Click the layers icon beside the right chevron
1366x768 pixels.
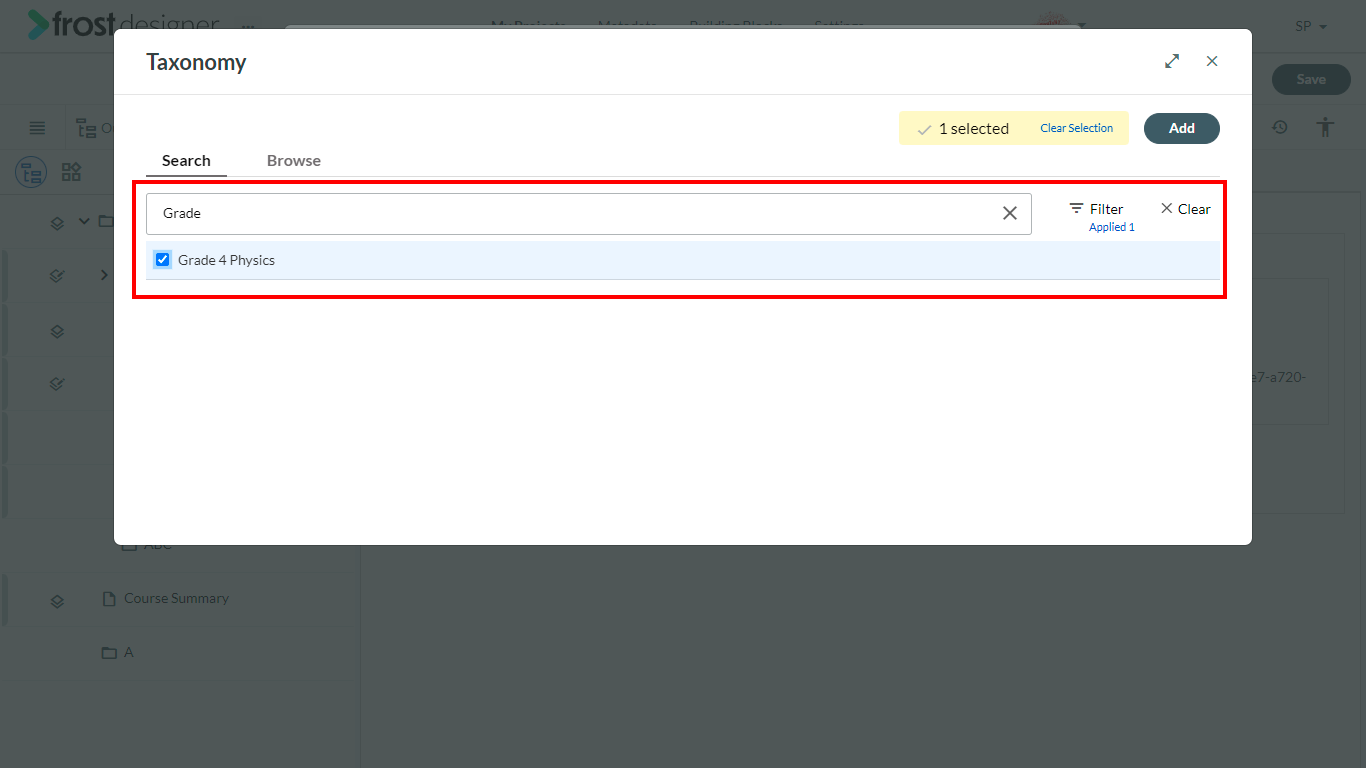tap(57, 276)
